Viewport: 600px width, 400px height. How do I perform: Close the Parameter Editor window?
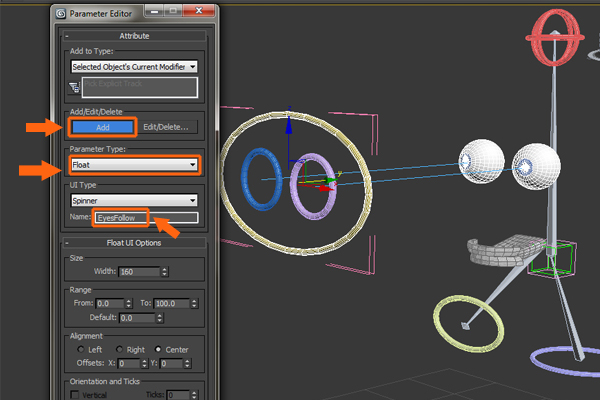pos(199,11)
